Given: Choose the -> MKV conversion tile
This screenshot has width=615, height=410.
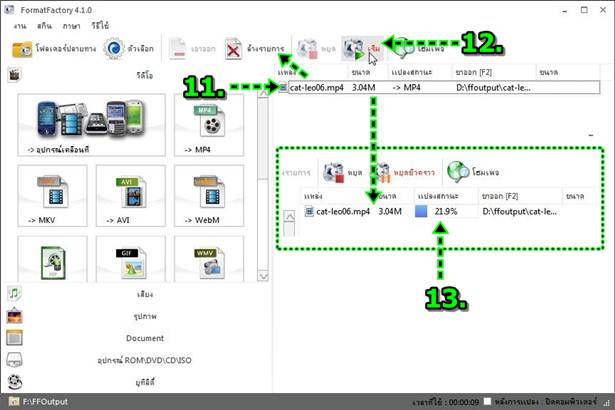Looking at the screenshot, I should tap(52, 196).
